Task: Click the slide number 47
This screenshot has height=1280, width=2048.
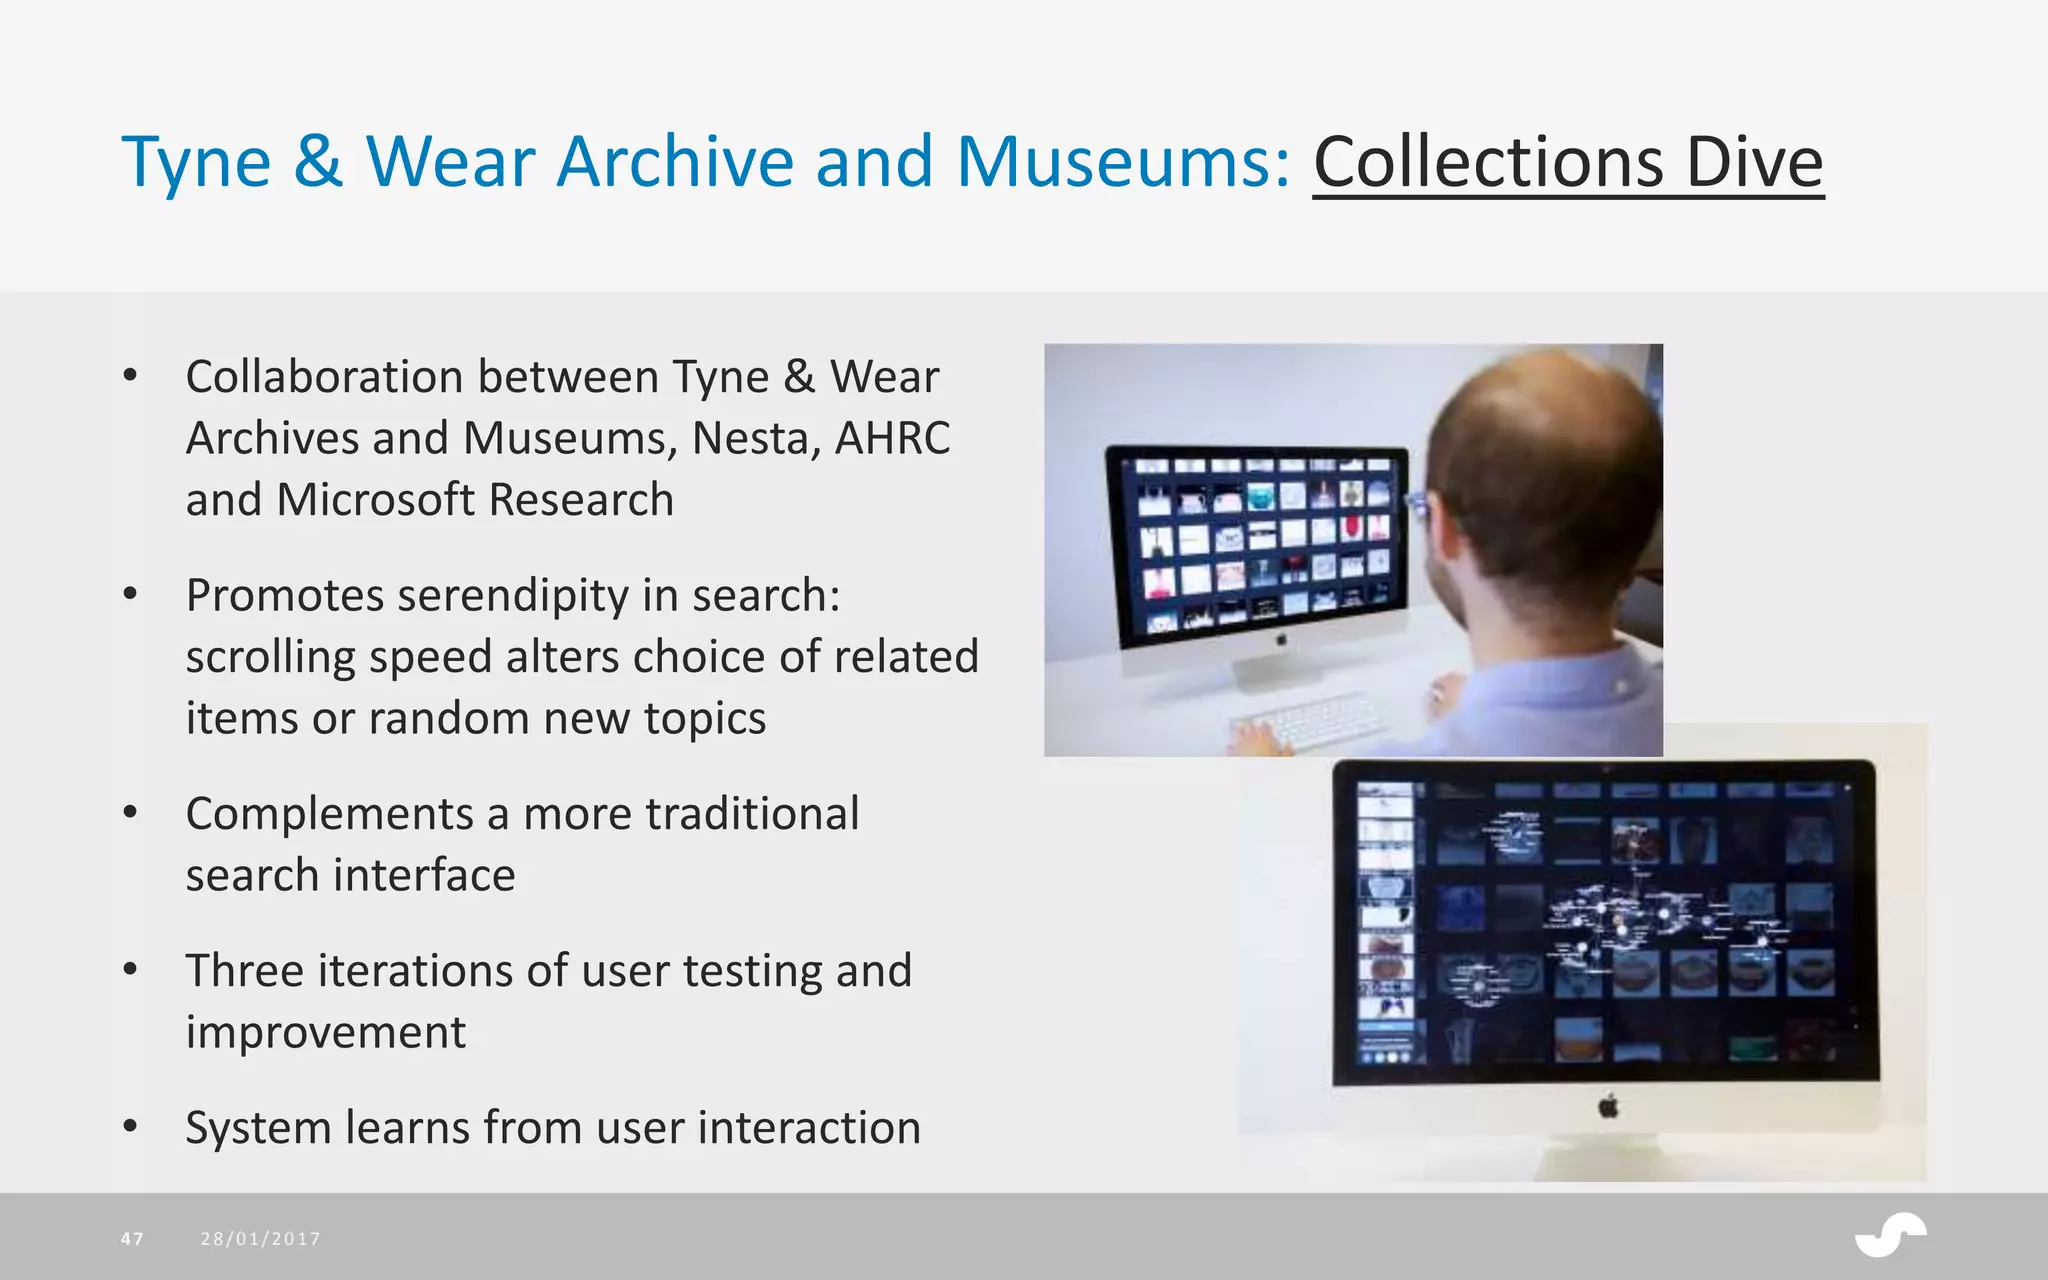Action: [x=132, y=1239]
